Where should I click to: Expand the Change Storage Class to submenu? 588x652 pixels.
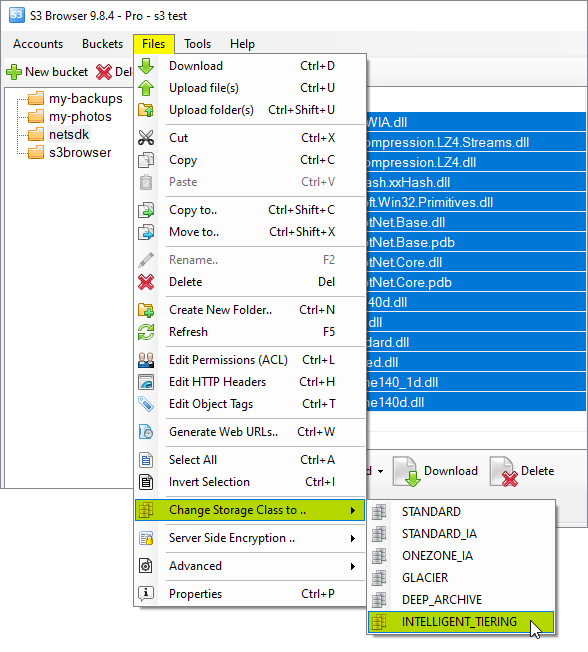click(250, 510)
